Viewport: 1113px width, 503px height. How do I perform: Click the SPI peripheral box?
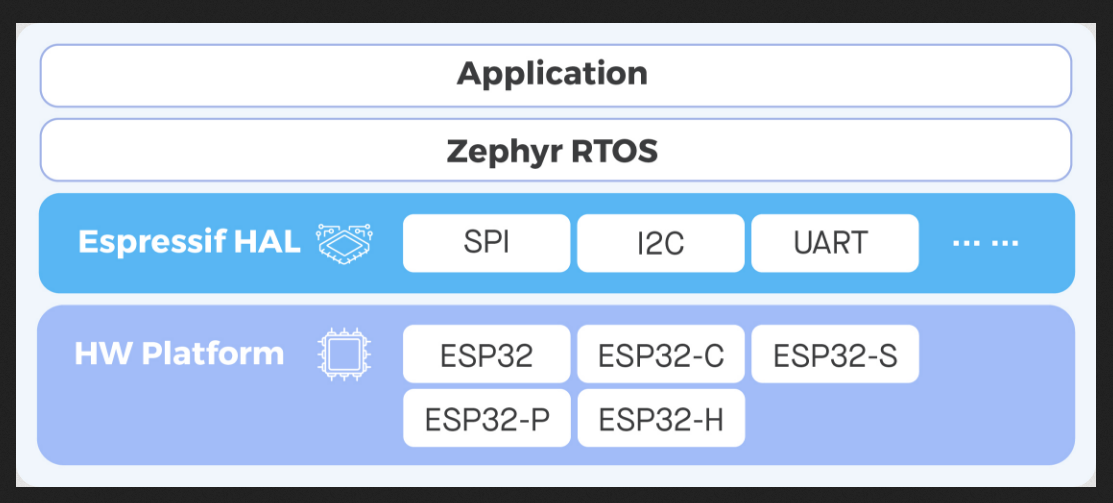coord(486,243)
